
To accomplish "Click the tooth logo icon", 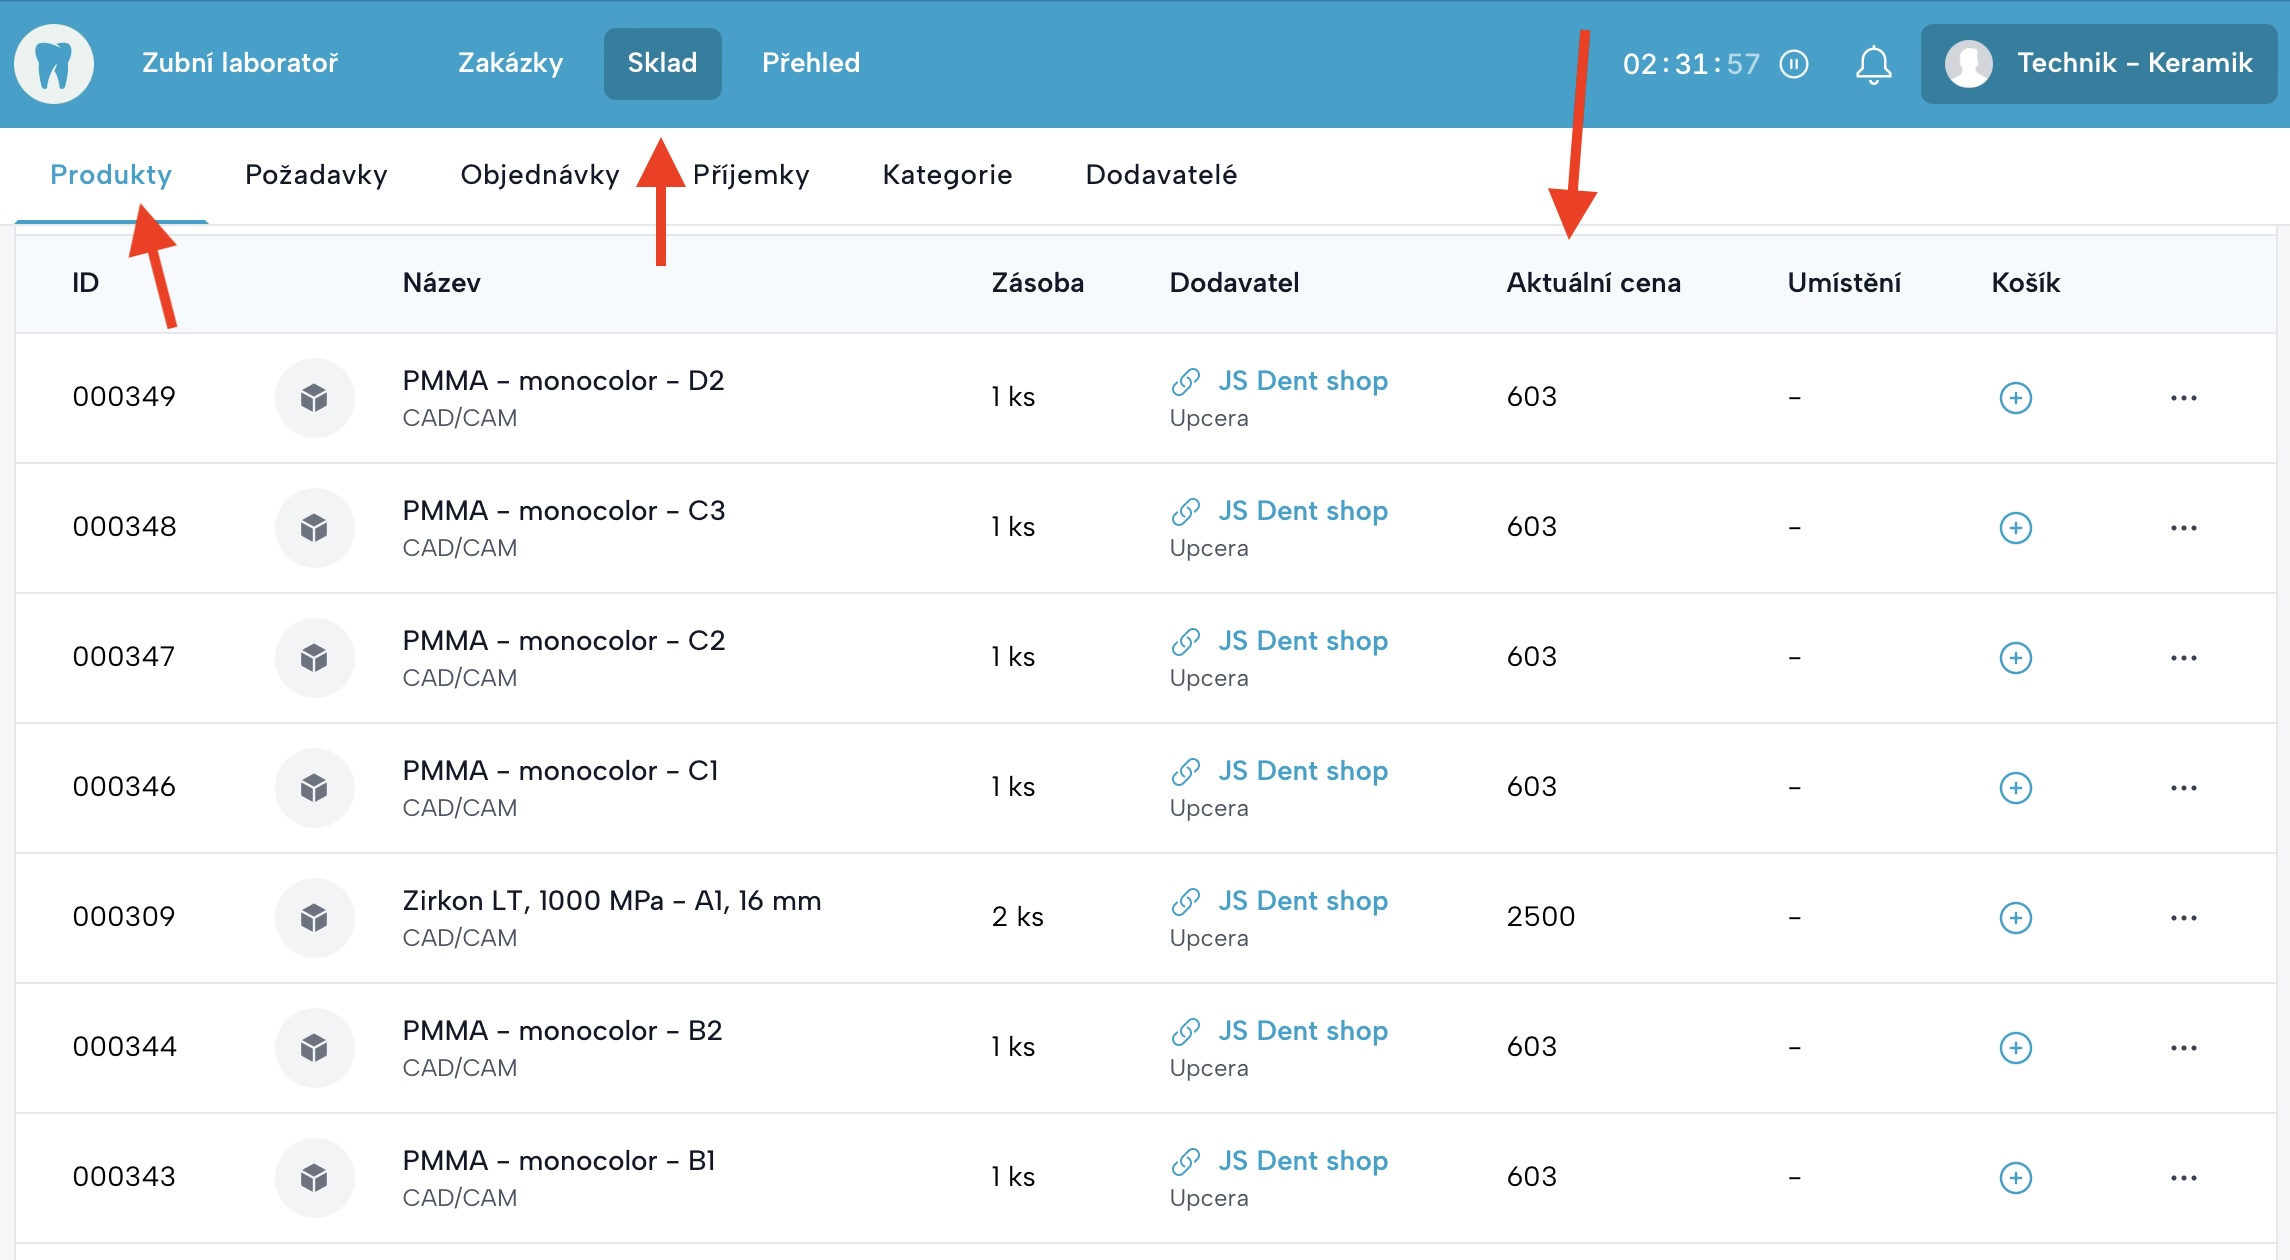I will (x=54, y=64).
